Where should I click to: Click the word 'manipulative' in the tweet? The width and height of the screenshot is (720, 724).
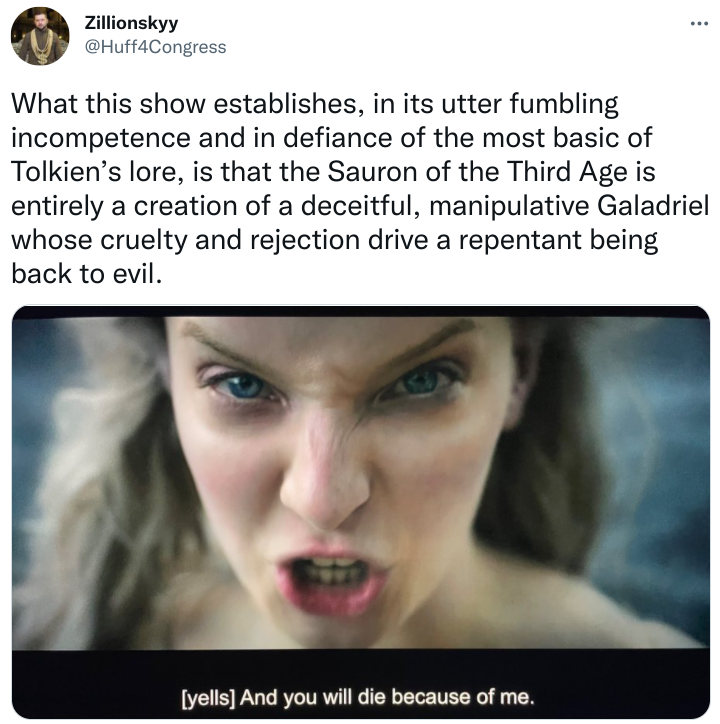click(509, 206)
